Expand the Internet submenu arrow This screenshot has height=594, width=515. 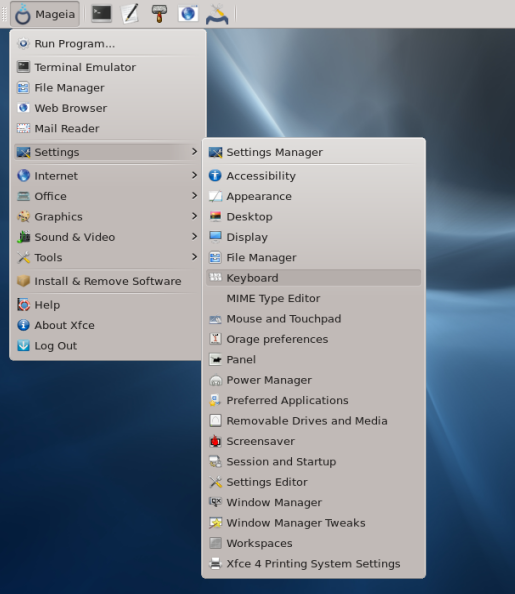(194, 175)
